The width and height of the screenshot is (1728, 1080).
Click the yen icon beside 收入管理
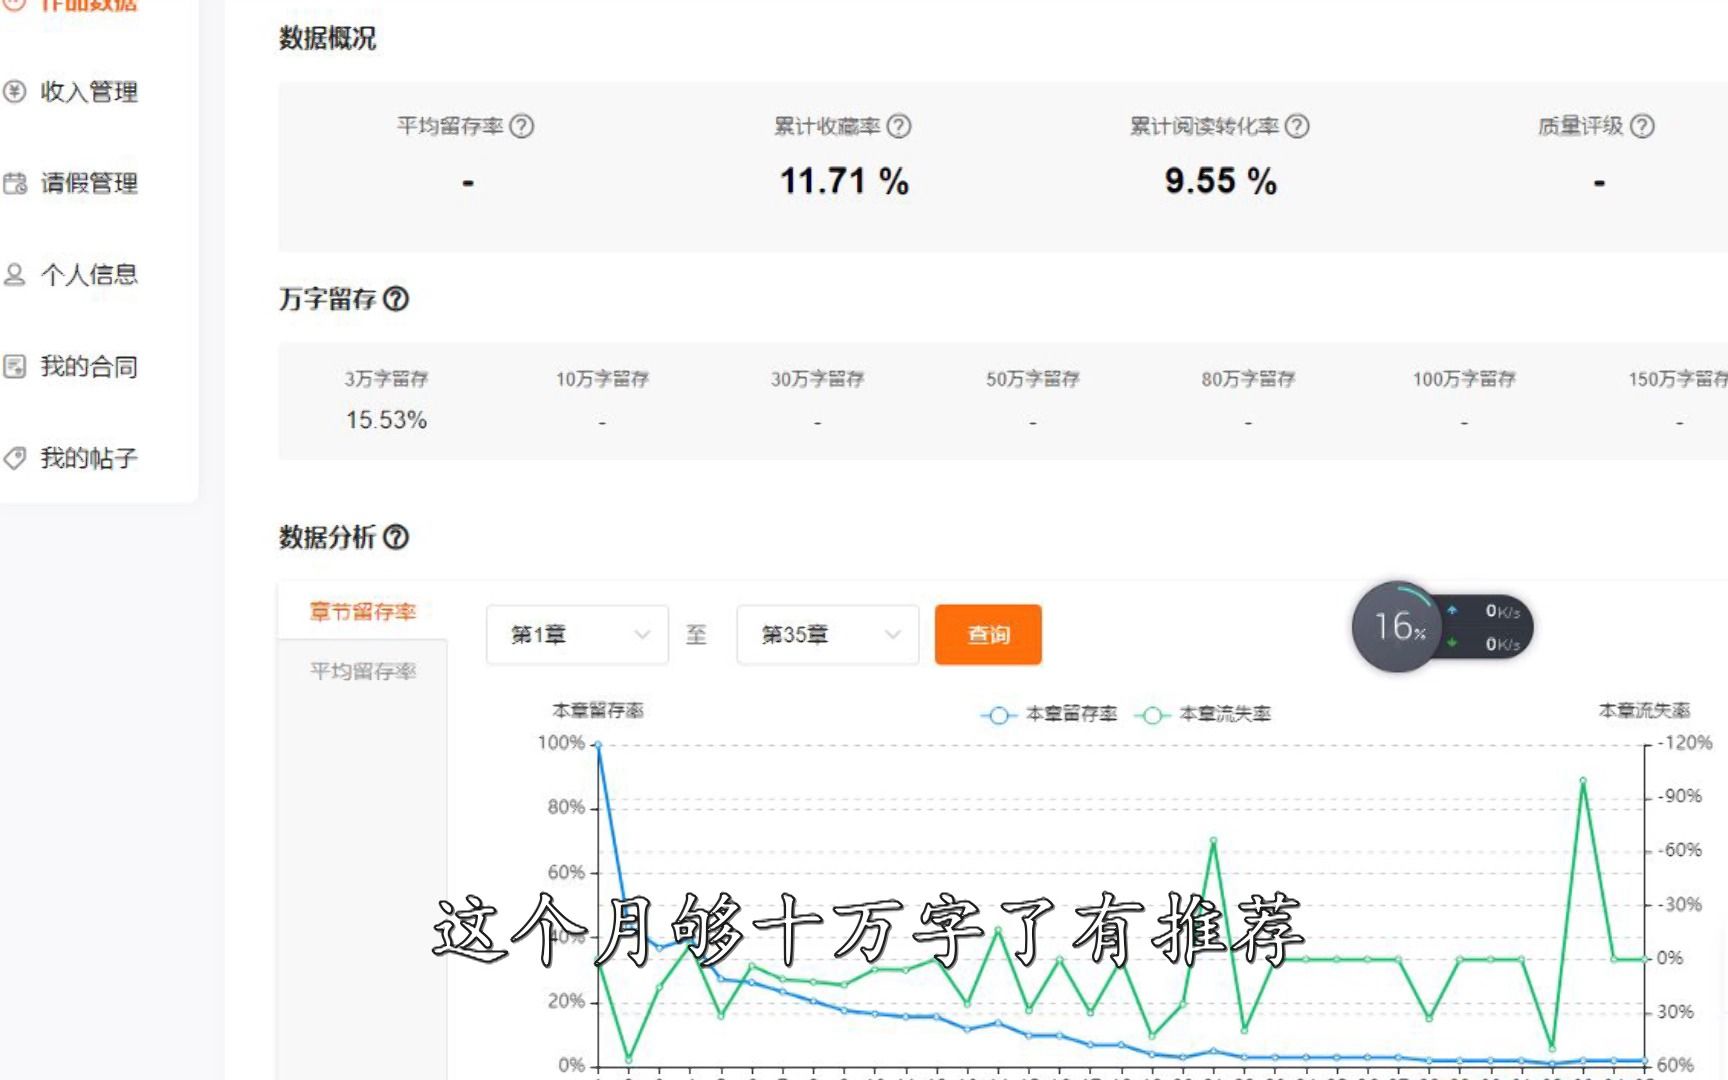coord(14,92)
